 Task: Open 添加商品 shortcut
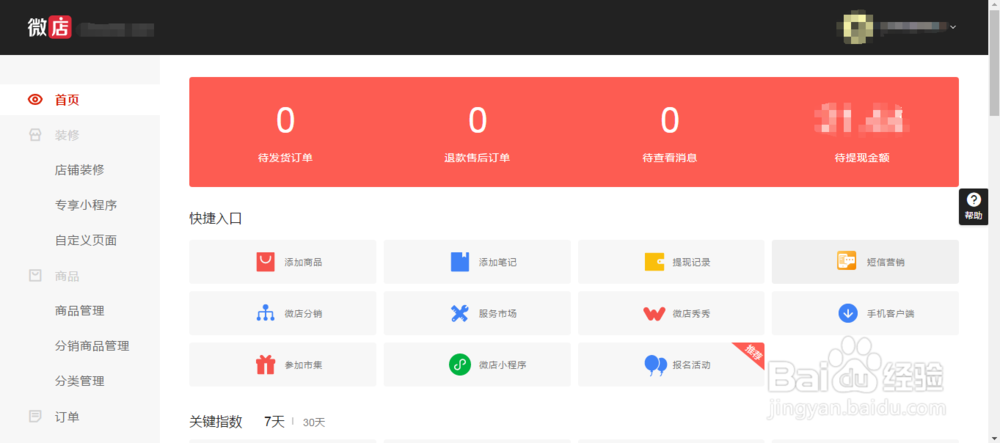tap(283, 262)
